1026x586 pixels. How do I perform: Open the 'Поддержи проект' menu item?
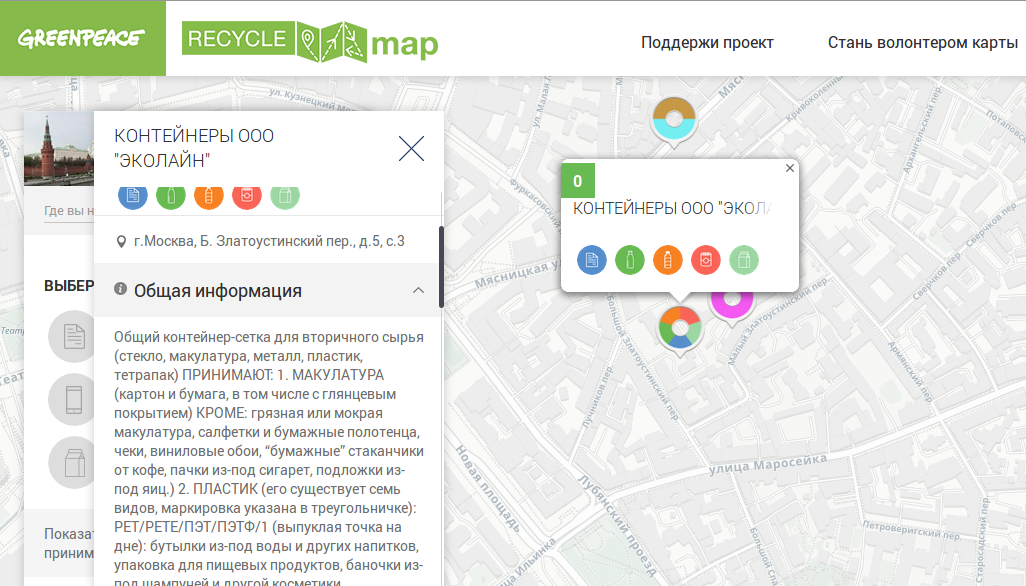point(707,43)
